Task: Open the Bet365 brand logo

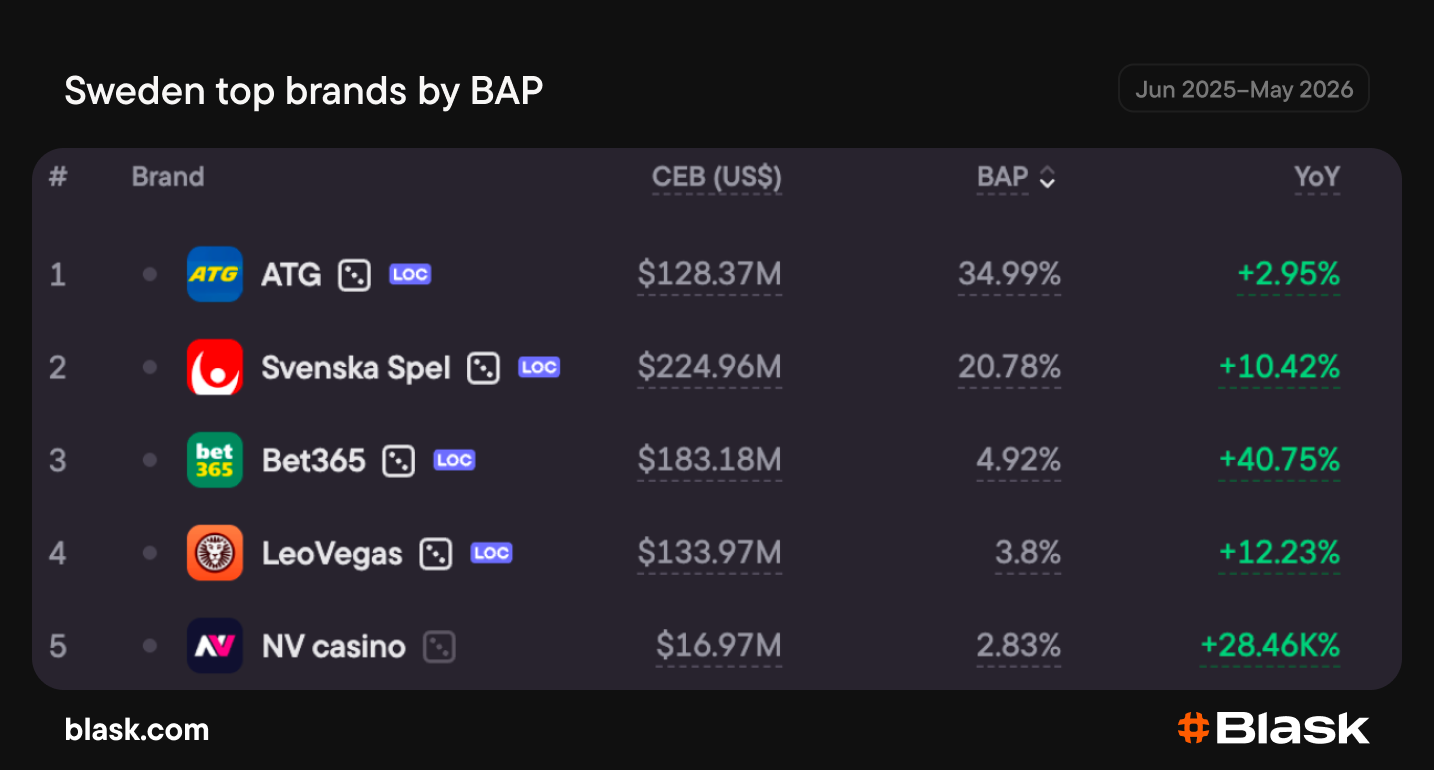Action: click(x=215, y=460)
